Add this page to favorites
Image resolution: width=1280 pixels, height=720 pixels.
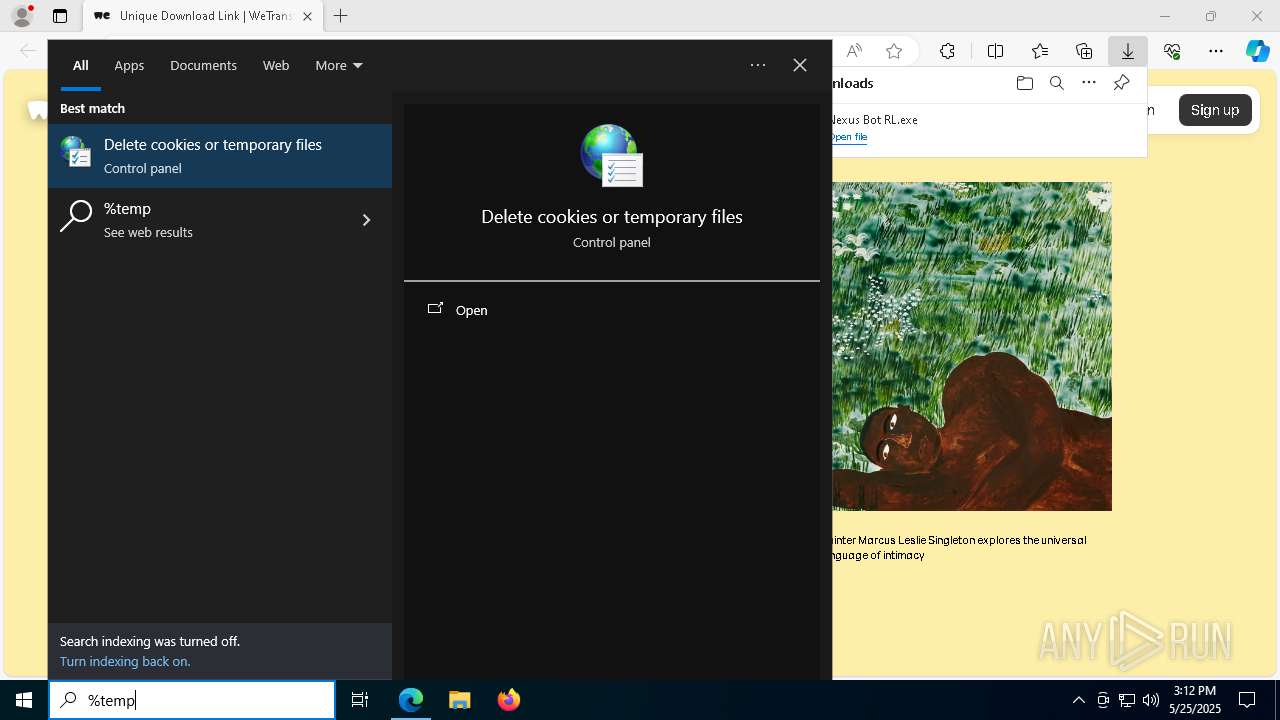pyautogui.click(x=894, y=51)
